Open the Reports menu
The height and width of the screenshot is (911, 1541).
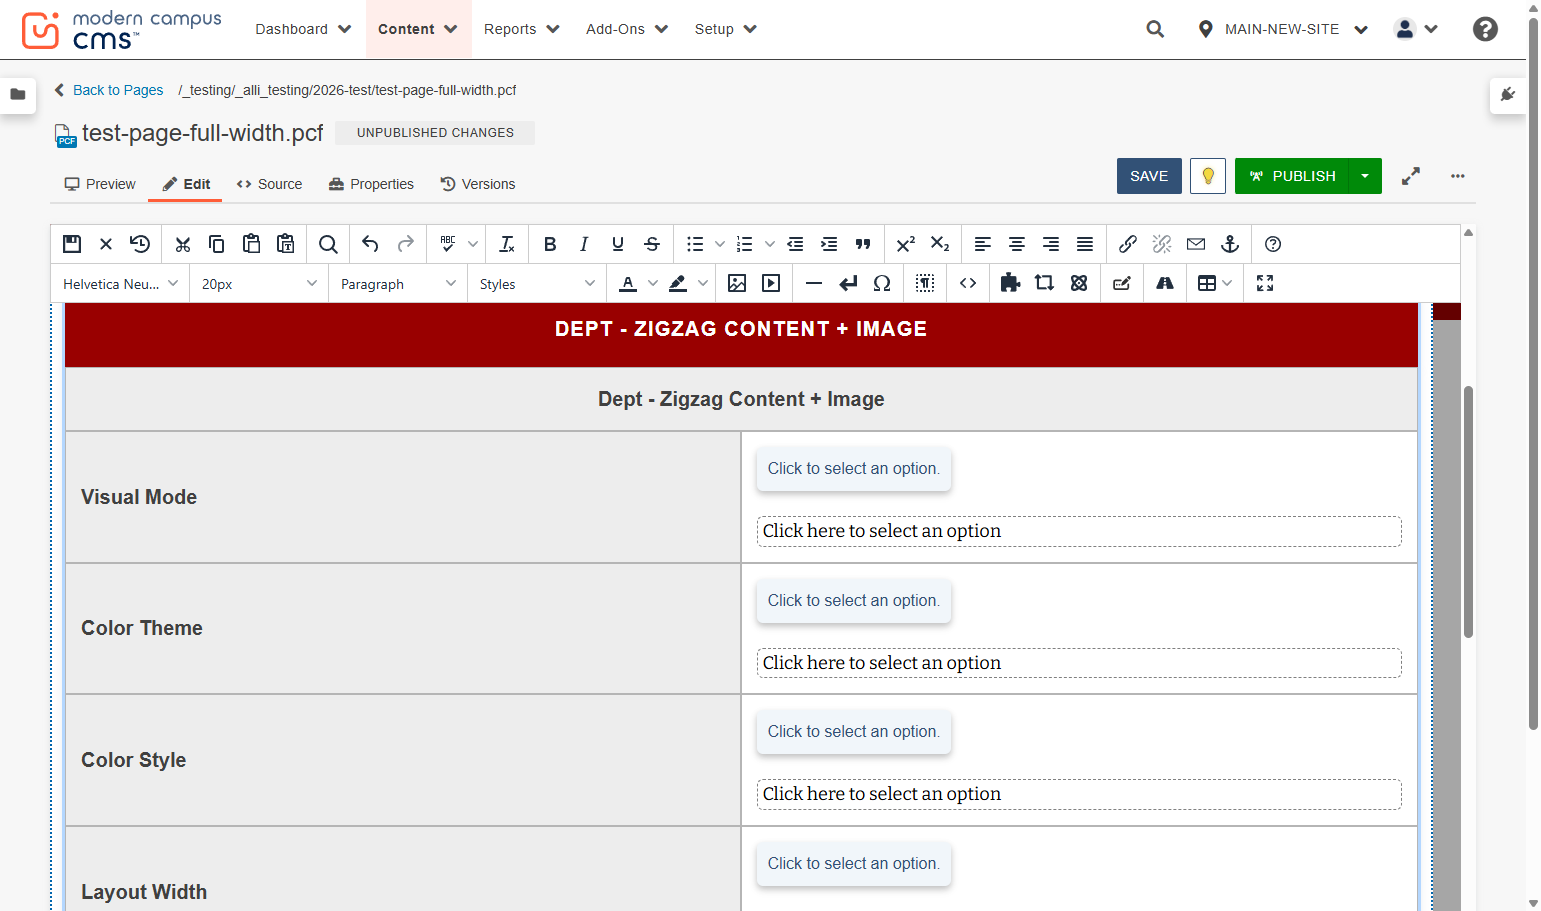[522, 29]
